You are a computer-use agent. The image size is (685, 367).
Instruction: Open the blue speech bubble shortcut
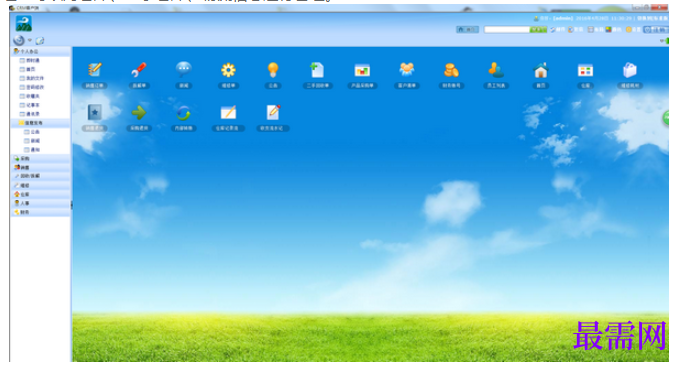coord(183,69)
